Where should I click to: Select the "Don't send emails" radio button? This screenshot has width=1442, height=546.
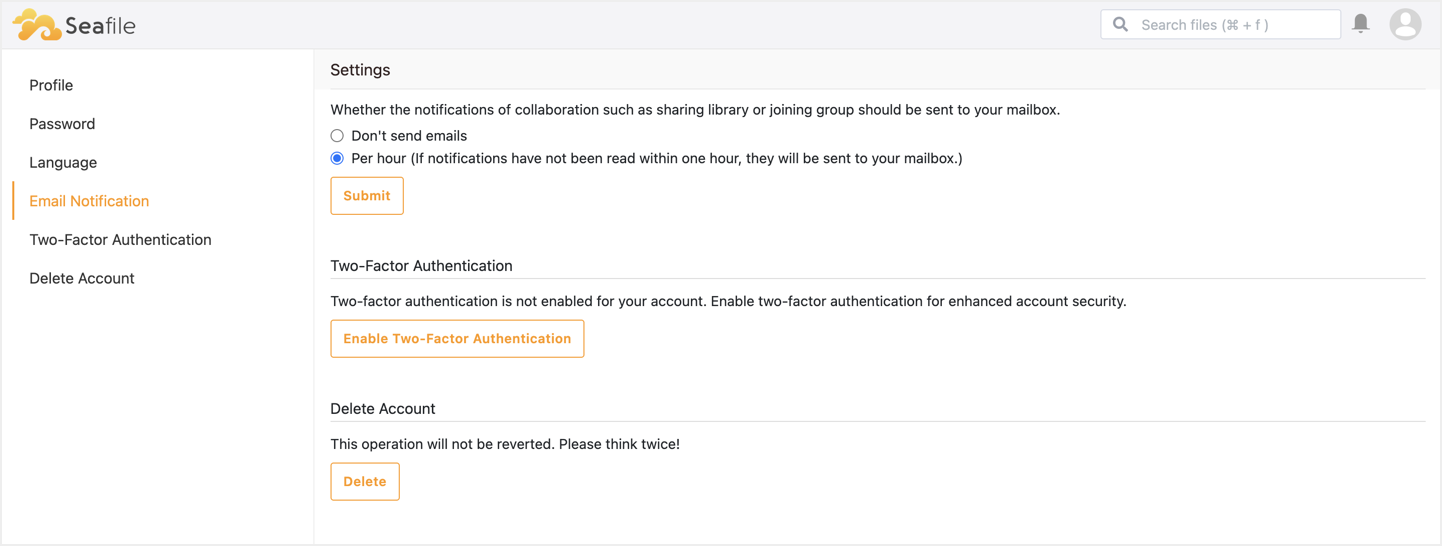point(337,136)
